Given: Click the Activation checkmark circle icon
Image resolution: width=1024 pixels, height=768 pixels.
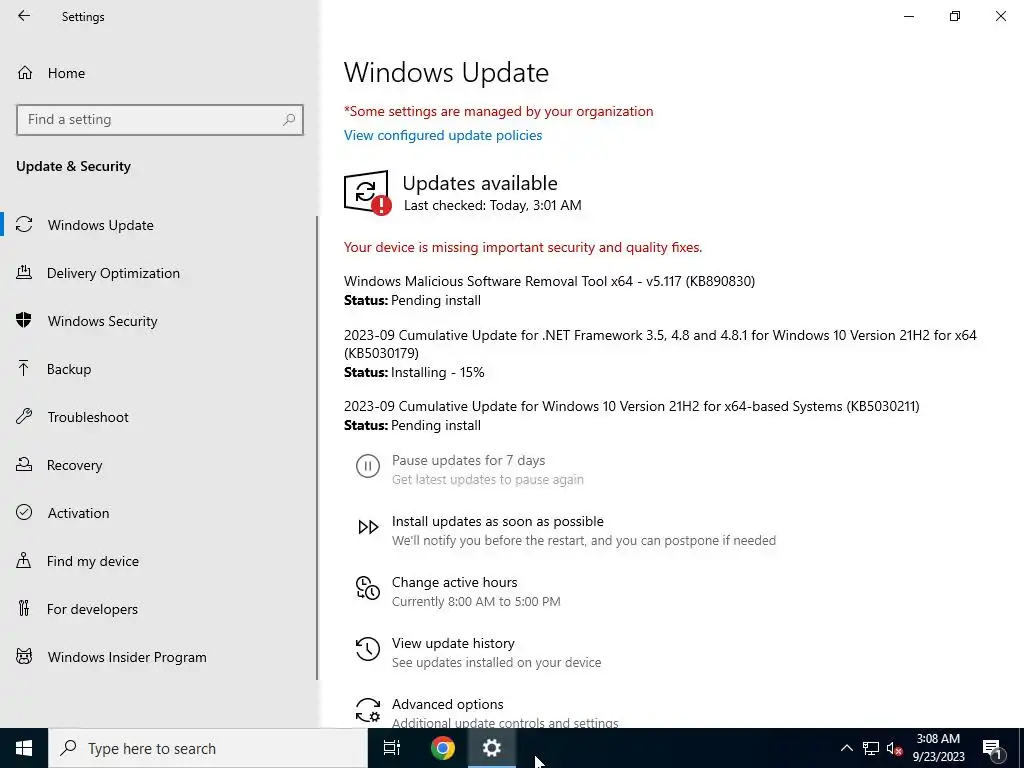Looking at the screenshot, I should 24,513.
